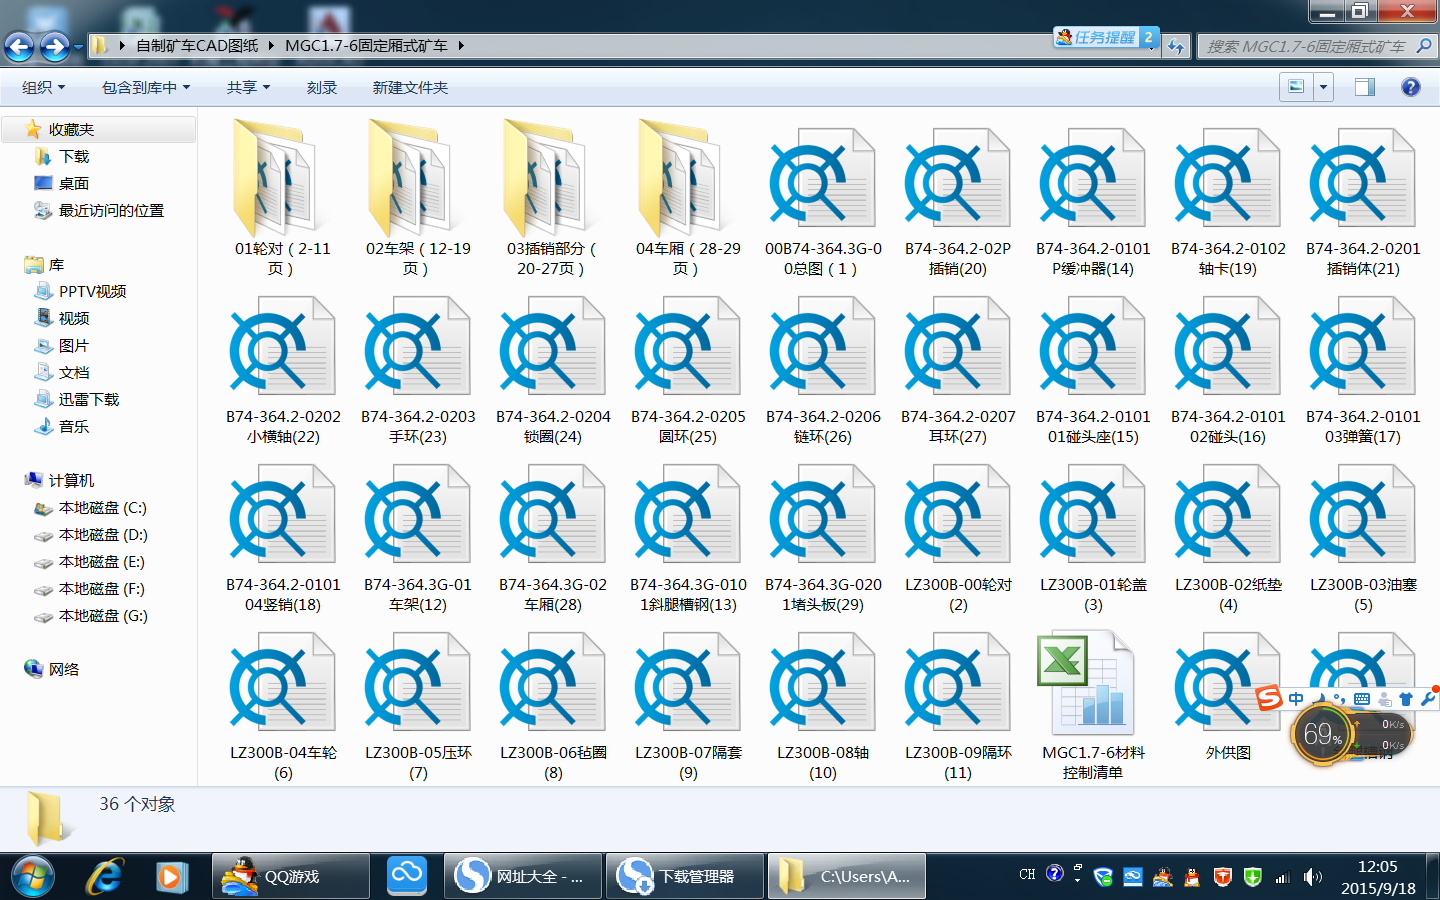Open Sogou input toolbox wrench icon

tap(1427, 699)
